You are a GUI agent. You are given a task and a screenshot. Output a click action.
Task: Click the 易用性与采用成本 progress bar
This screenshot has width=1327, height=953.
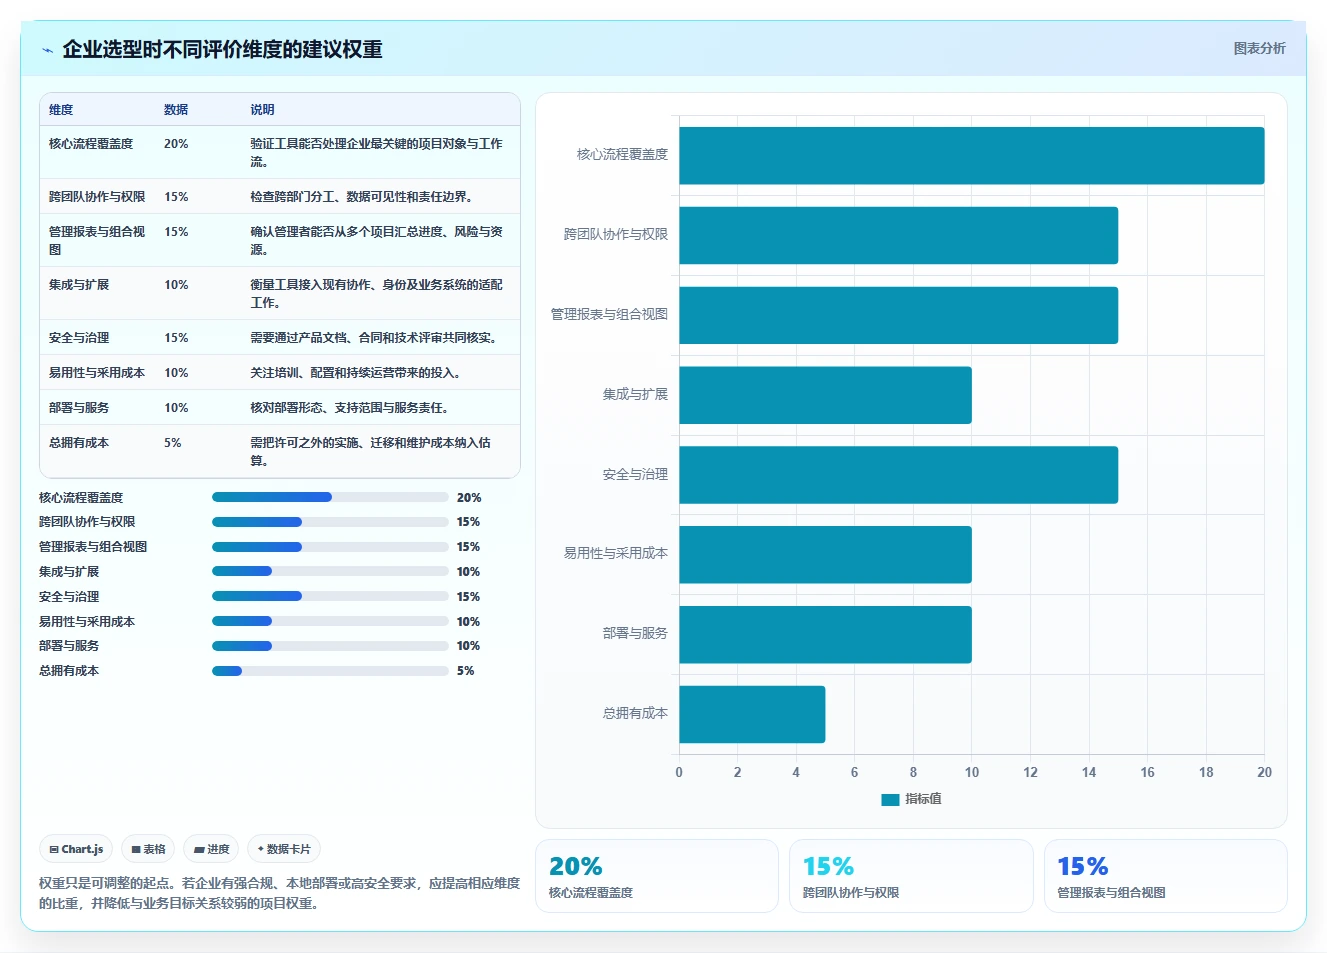click(x=330, y=621)
